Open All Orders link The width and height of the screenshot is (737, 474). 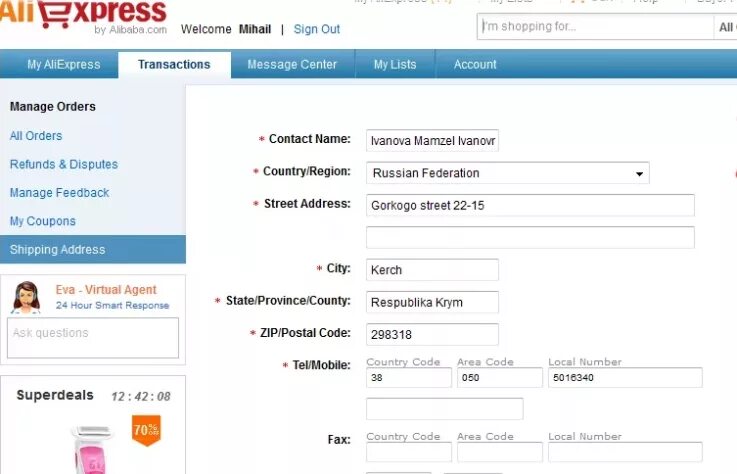36,136
